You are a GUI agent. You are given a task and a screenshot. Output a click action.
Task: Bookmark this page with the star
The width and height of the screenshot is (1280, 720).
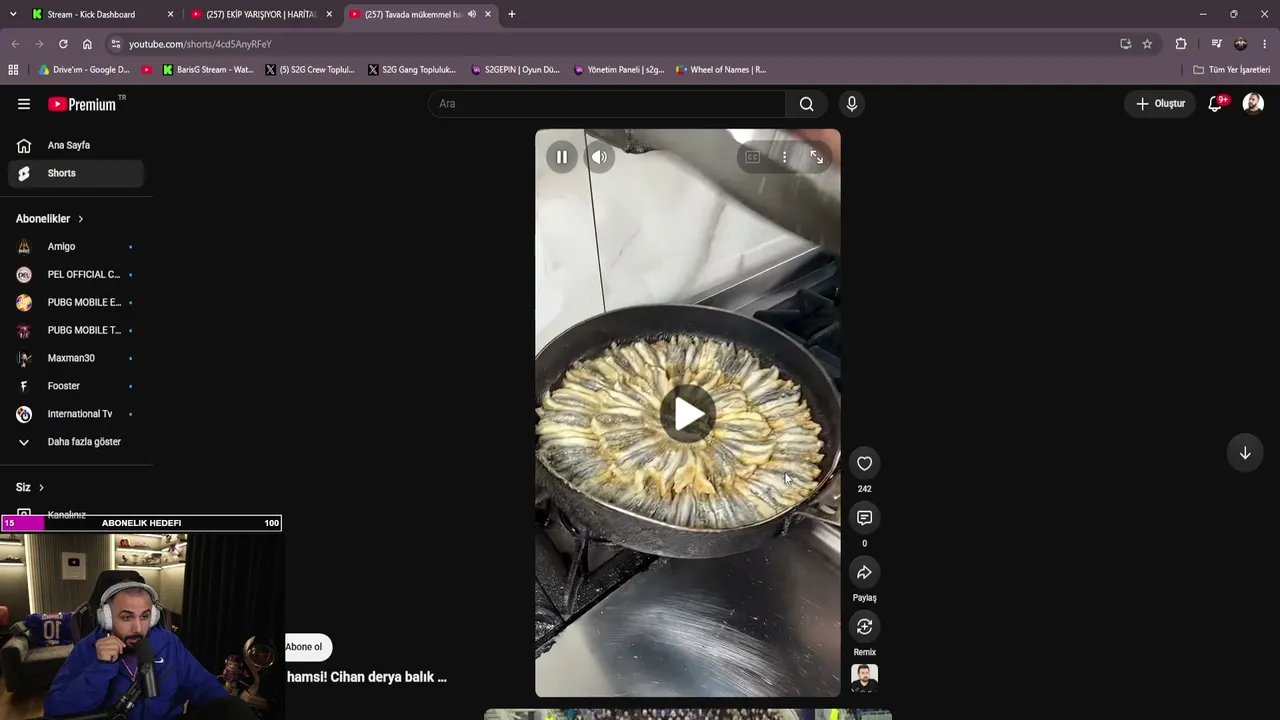(x=1147, y=44)
